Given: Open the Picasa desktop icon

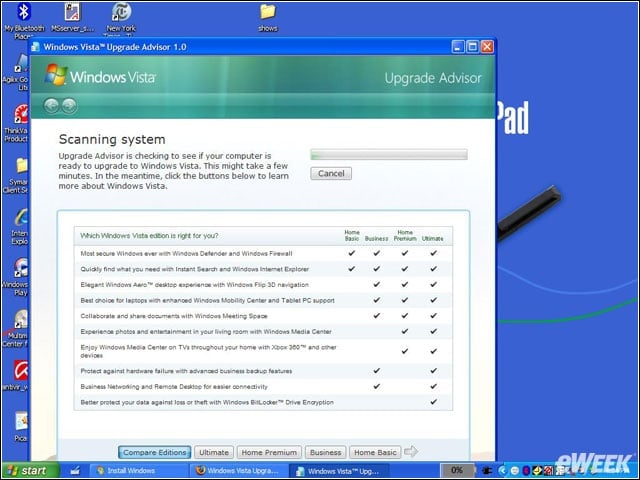Looking at the screenshot, I should 20,426.
